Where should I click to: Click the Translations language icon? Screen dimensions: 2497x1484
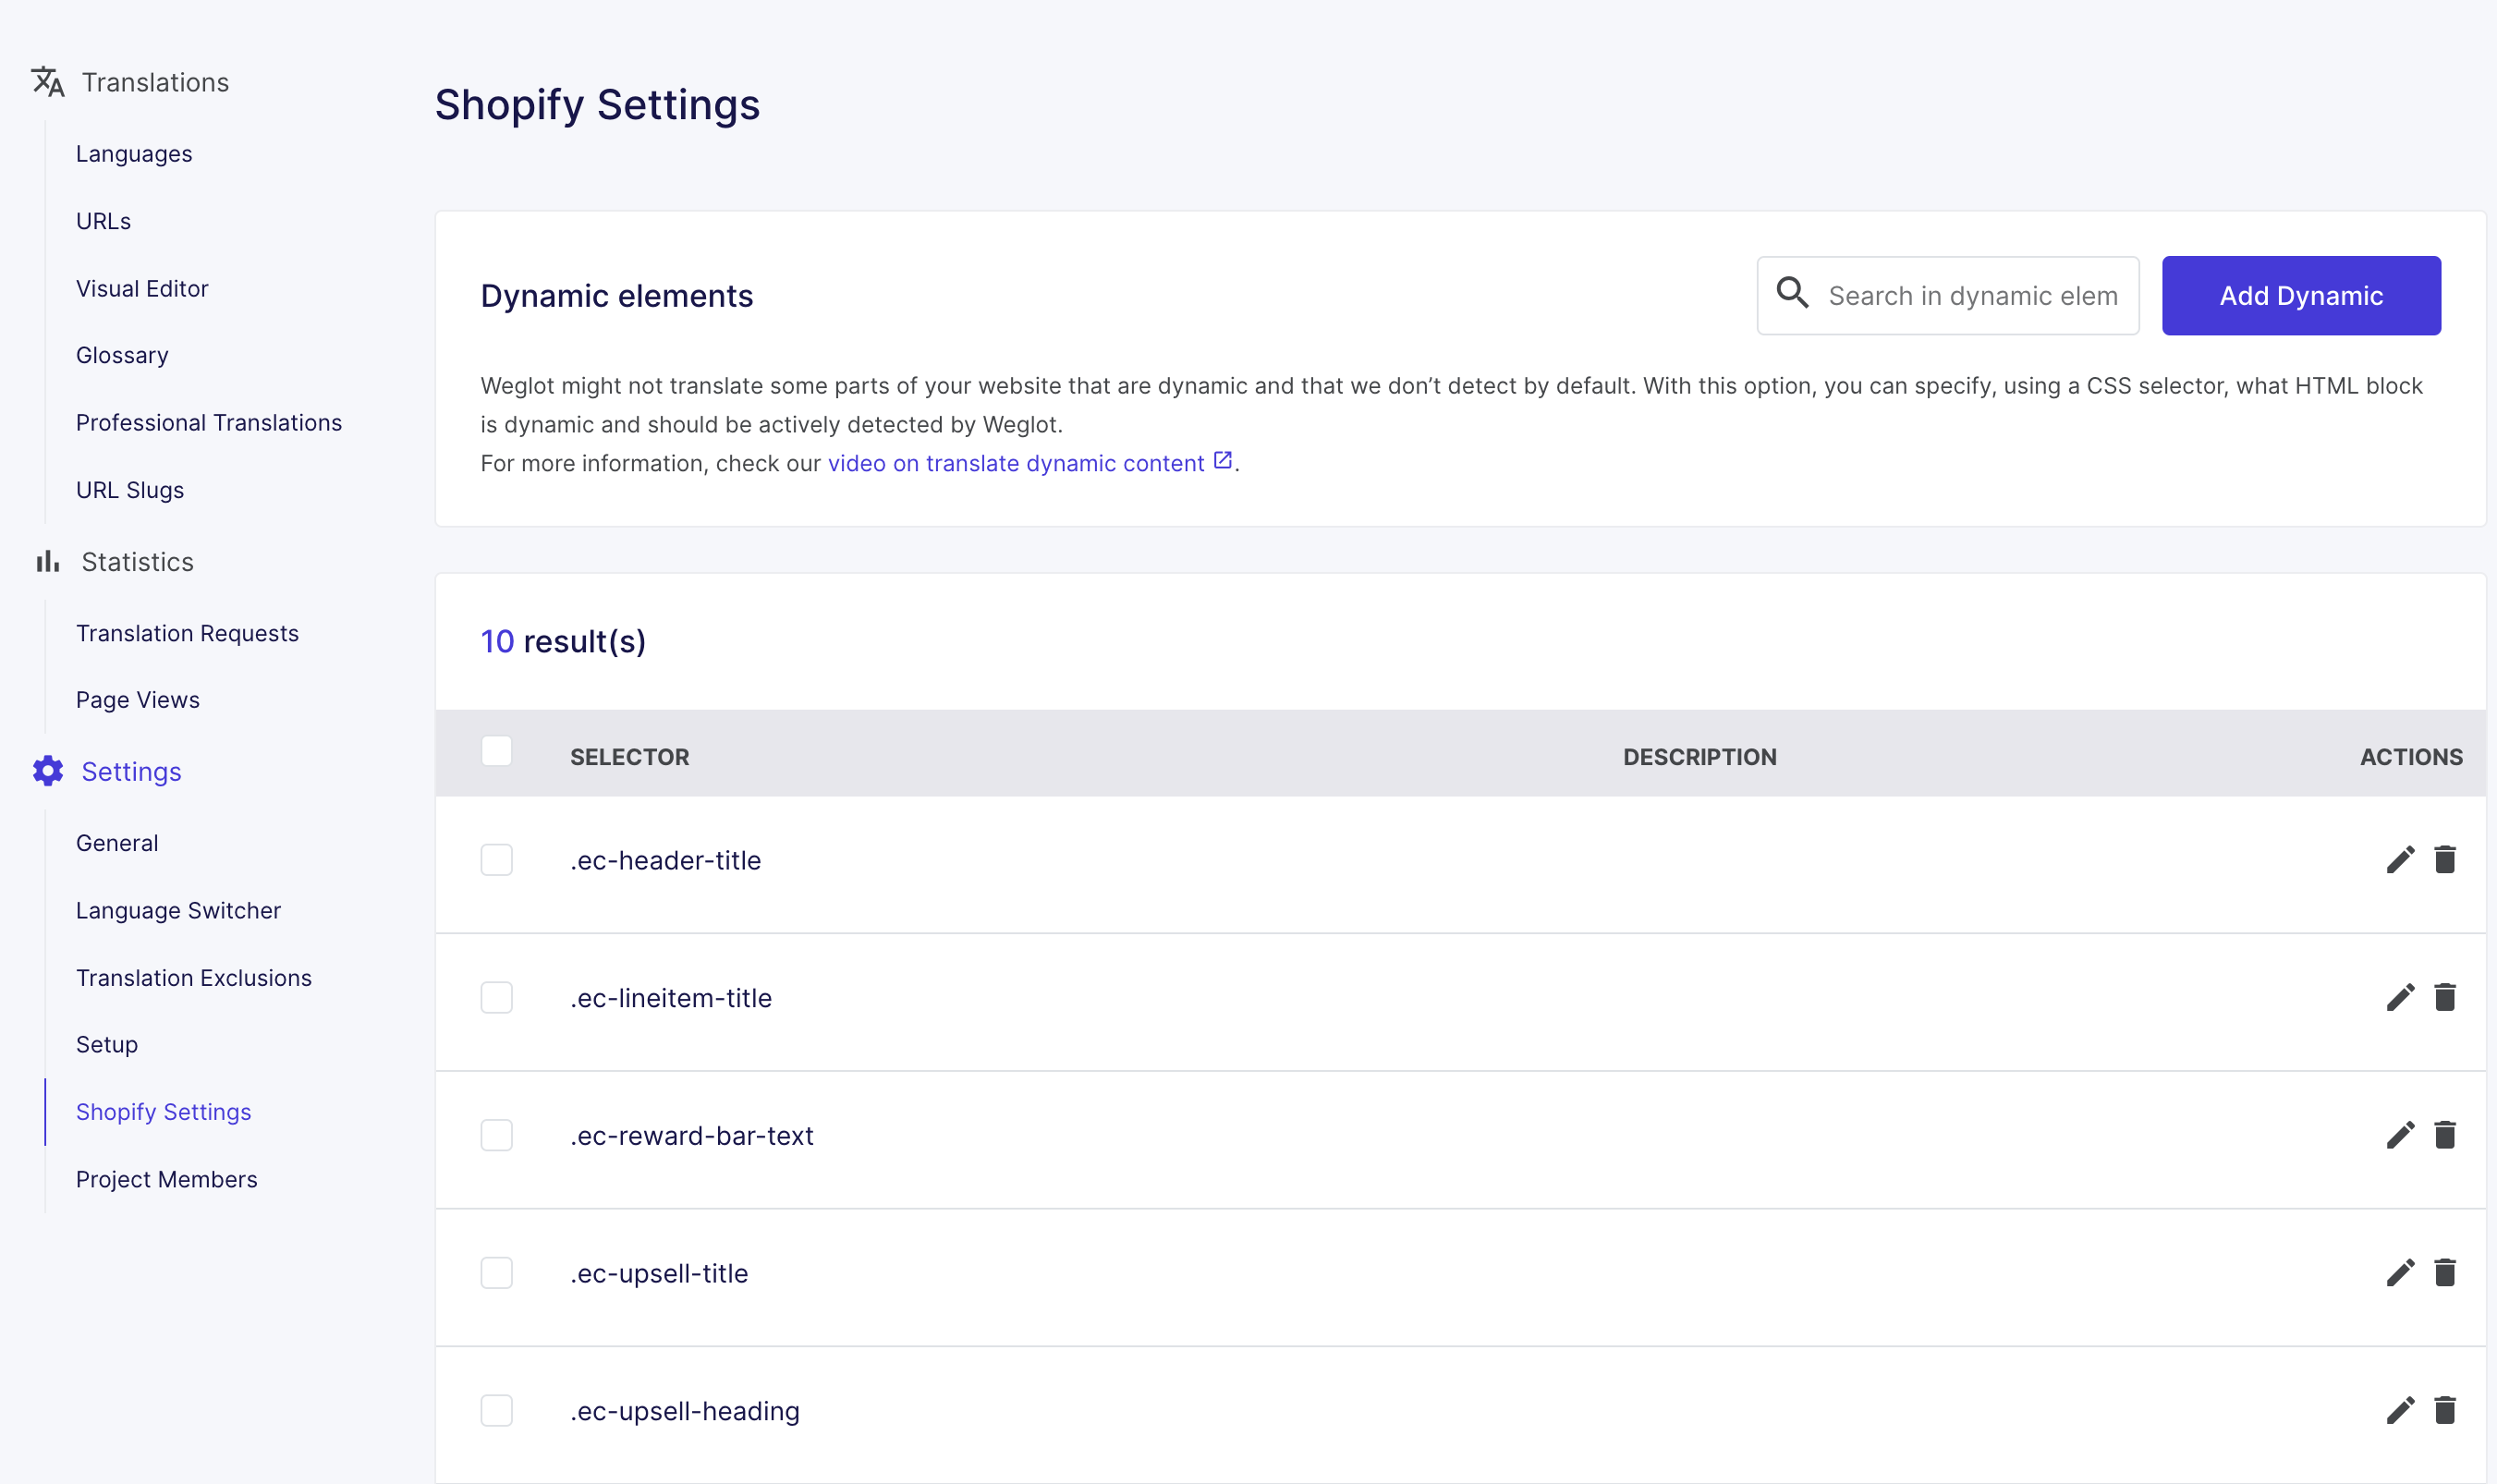point(48,82)
